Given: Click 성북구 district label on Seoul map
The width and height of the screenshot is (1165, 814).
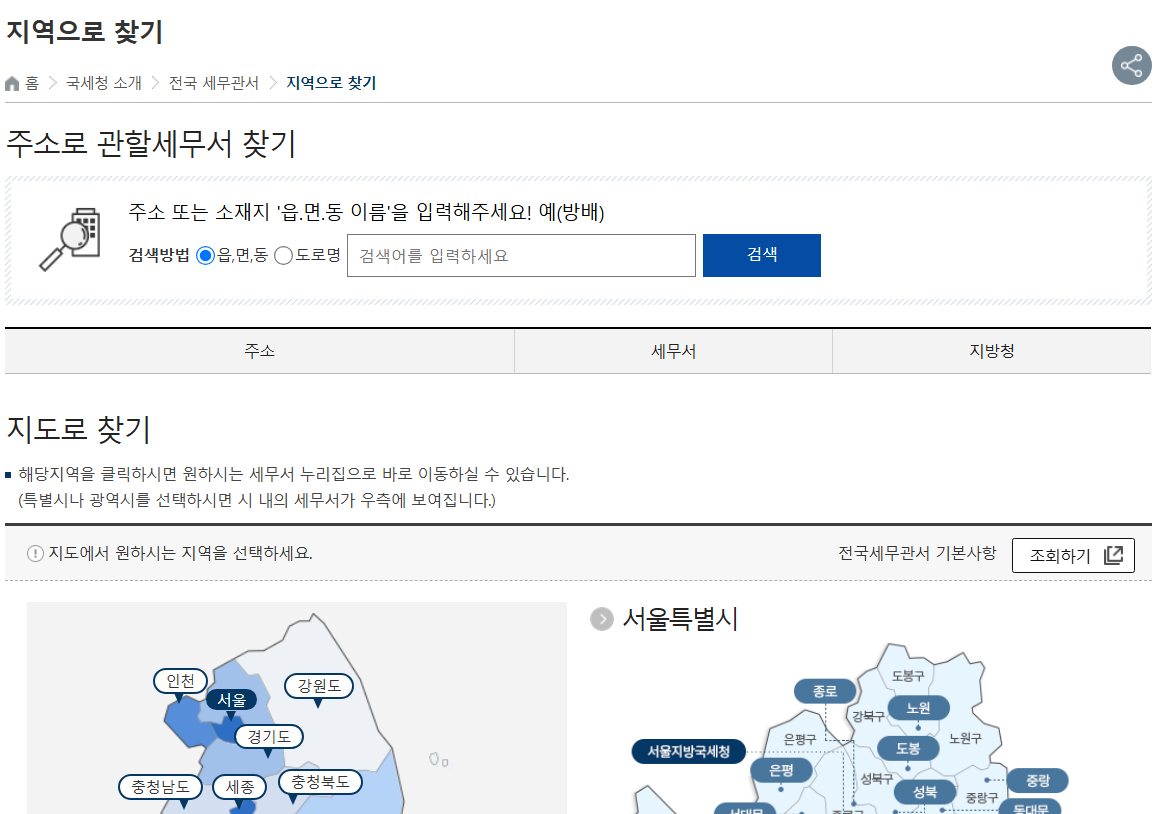Looking at the screenshot, I should (877, 778).
